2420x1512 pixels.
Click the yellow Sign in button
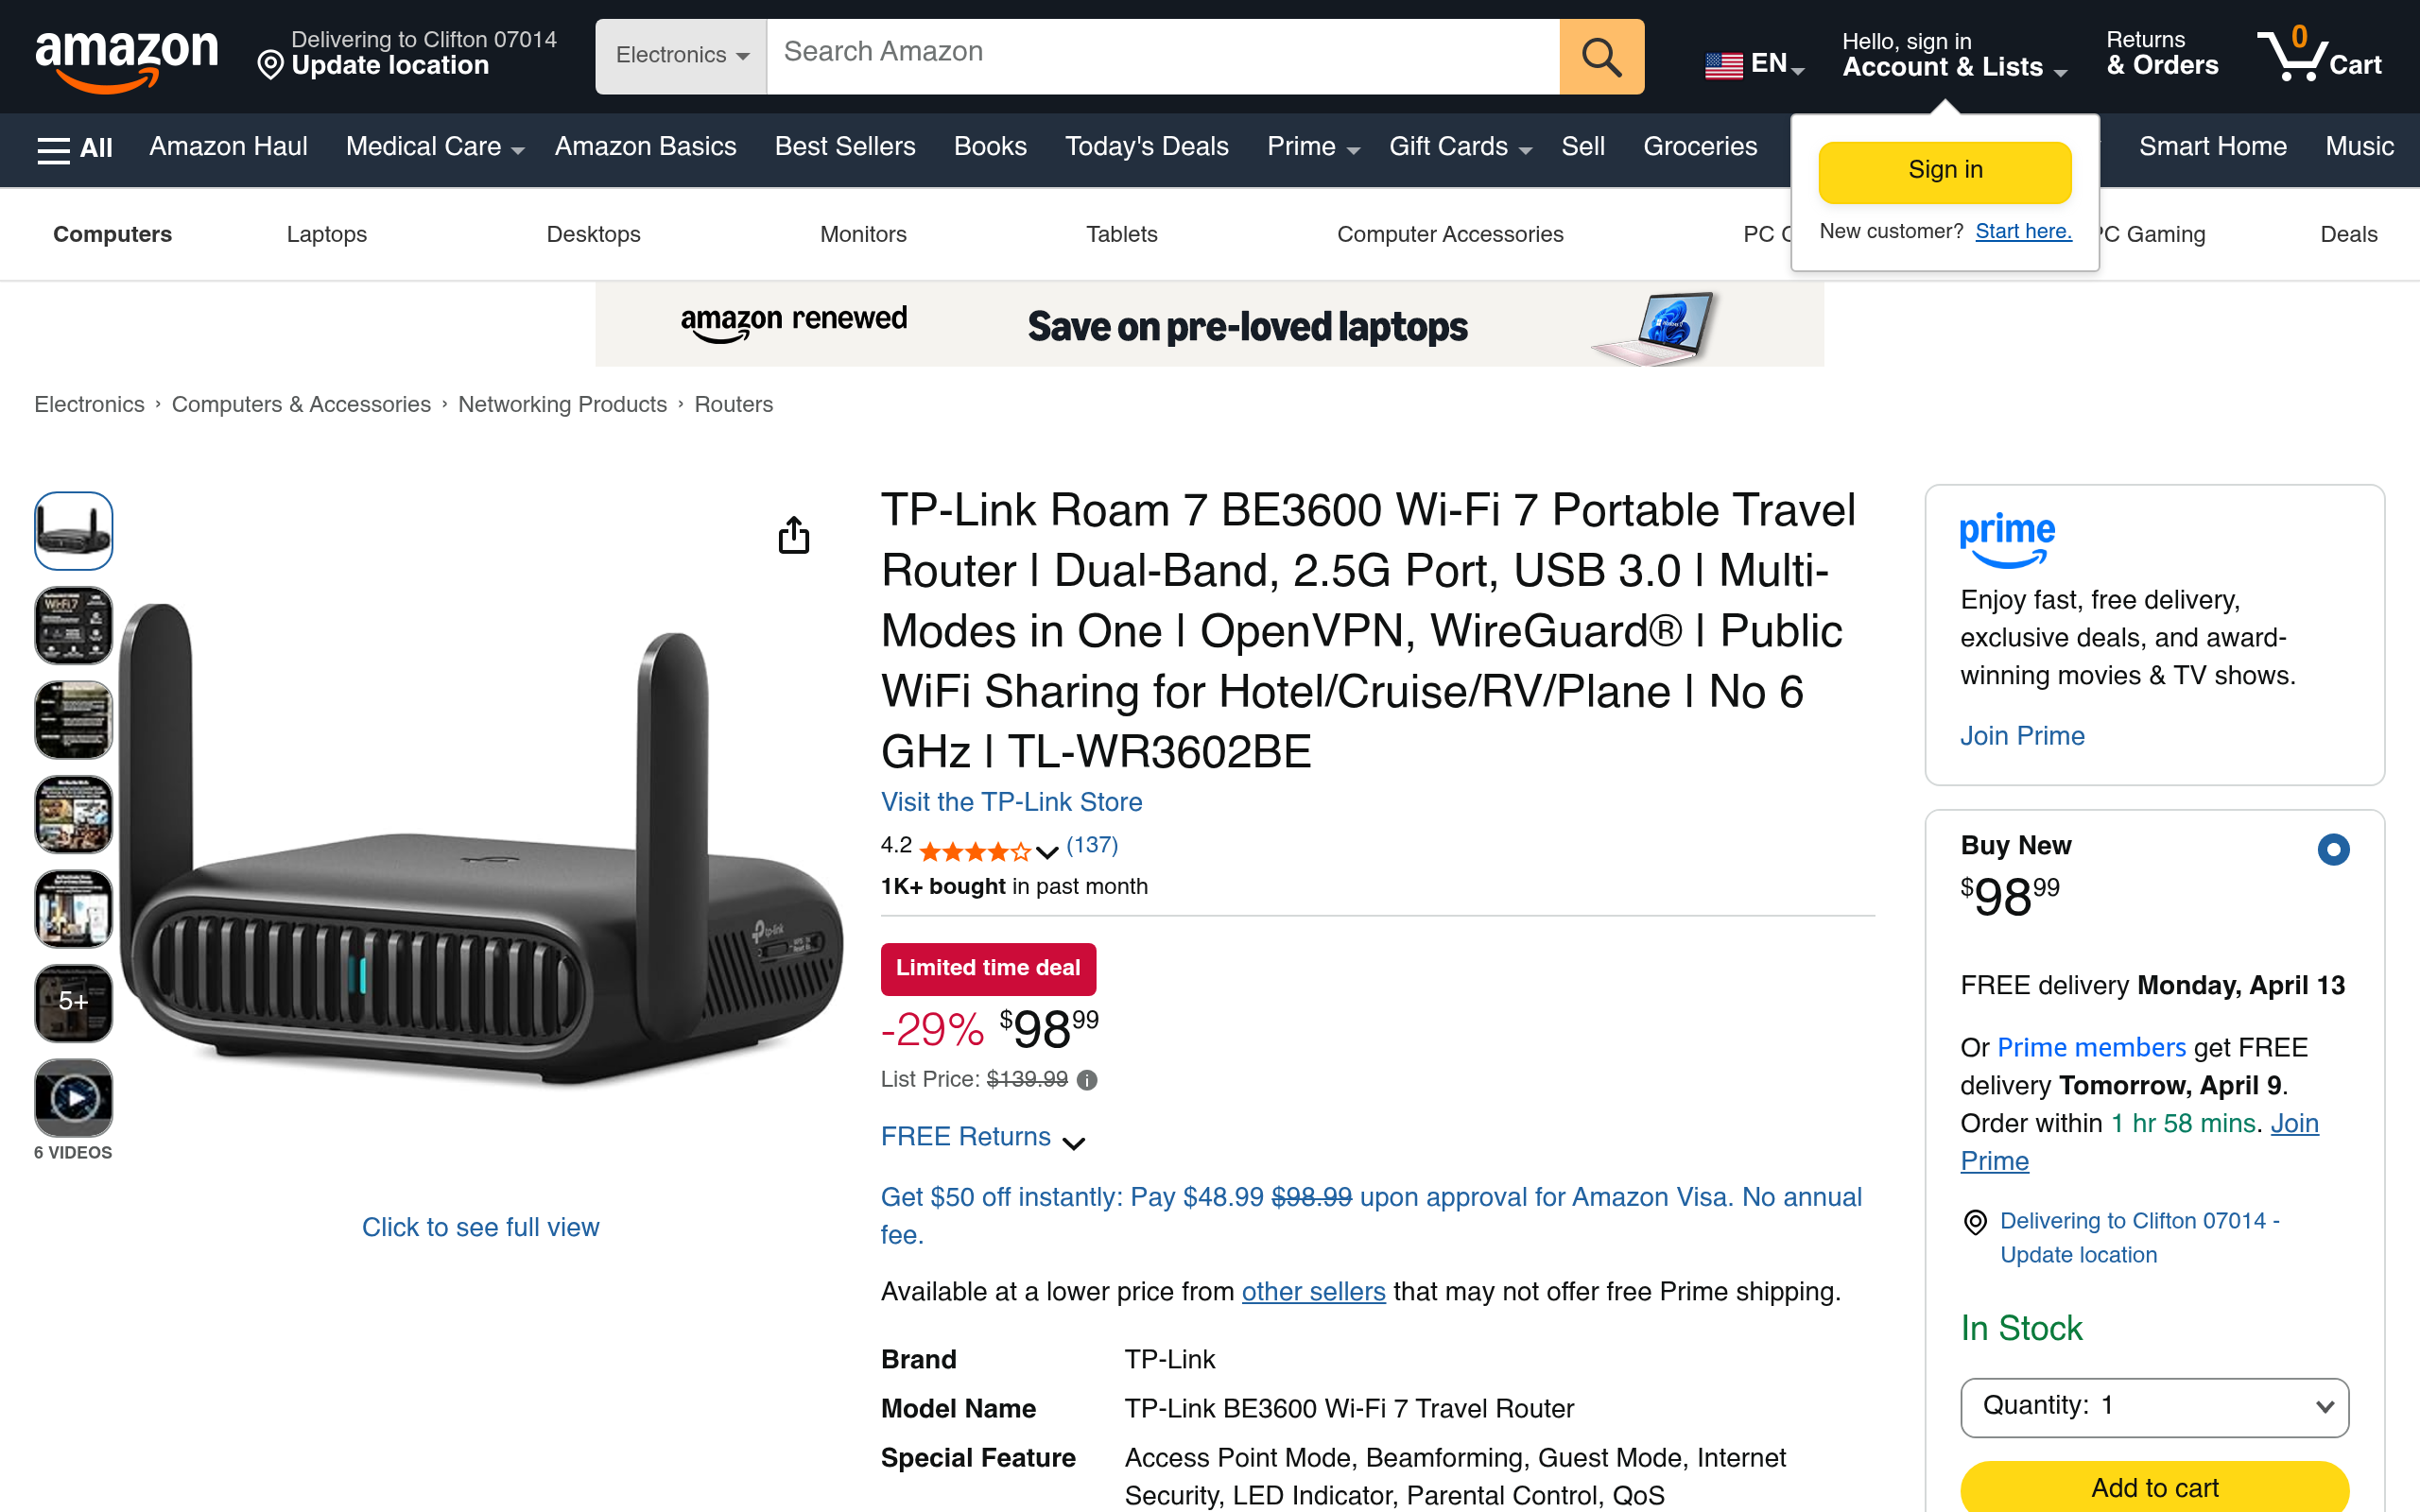(1944, 171)
